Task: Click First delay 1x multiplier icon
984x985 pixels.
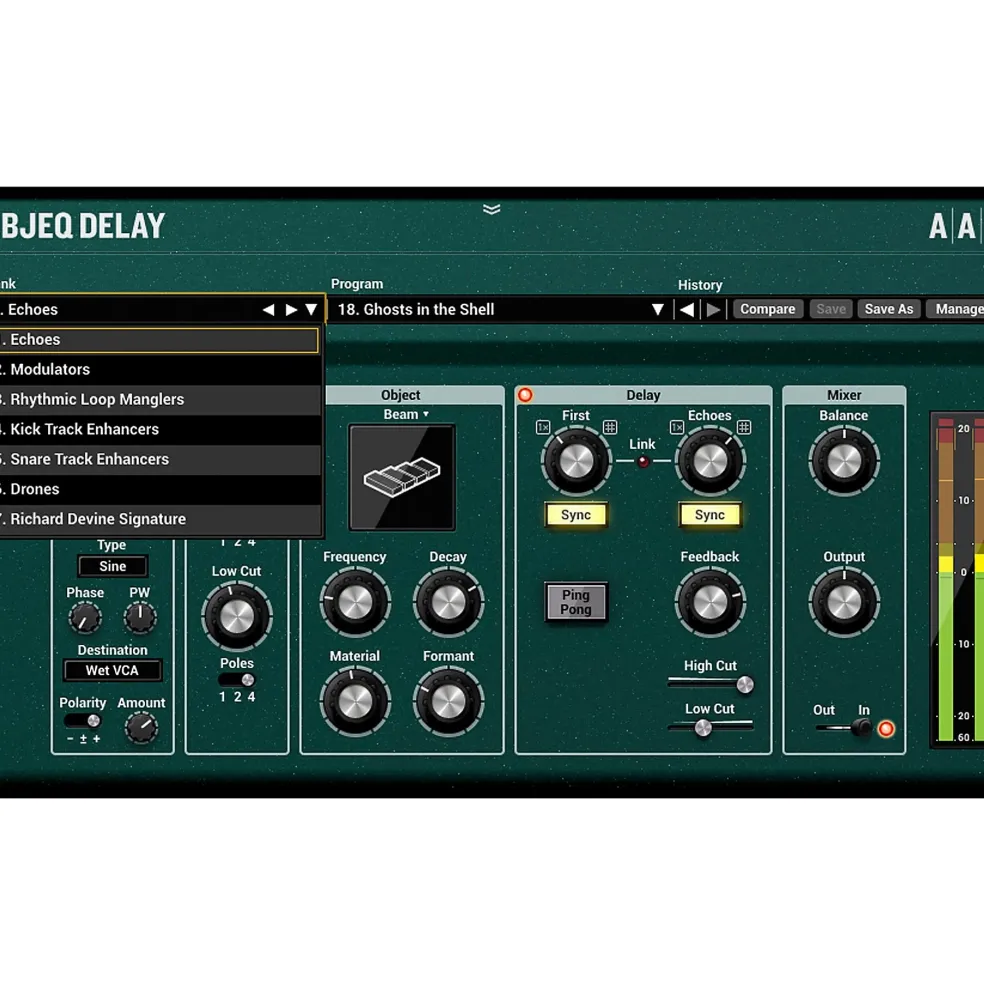Action: pyautogui.click(x=543, y=428)
